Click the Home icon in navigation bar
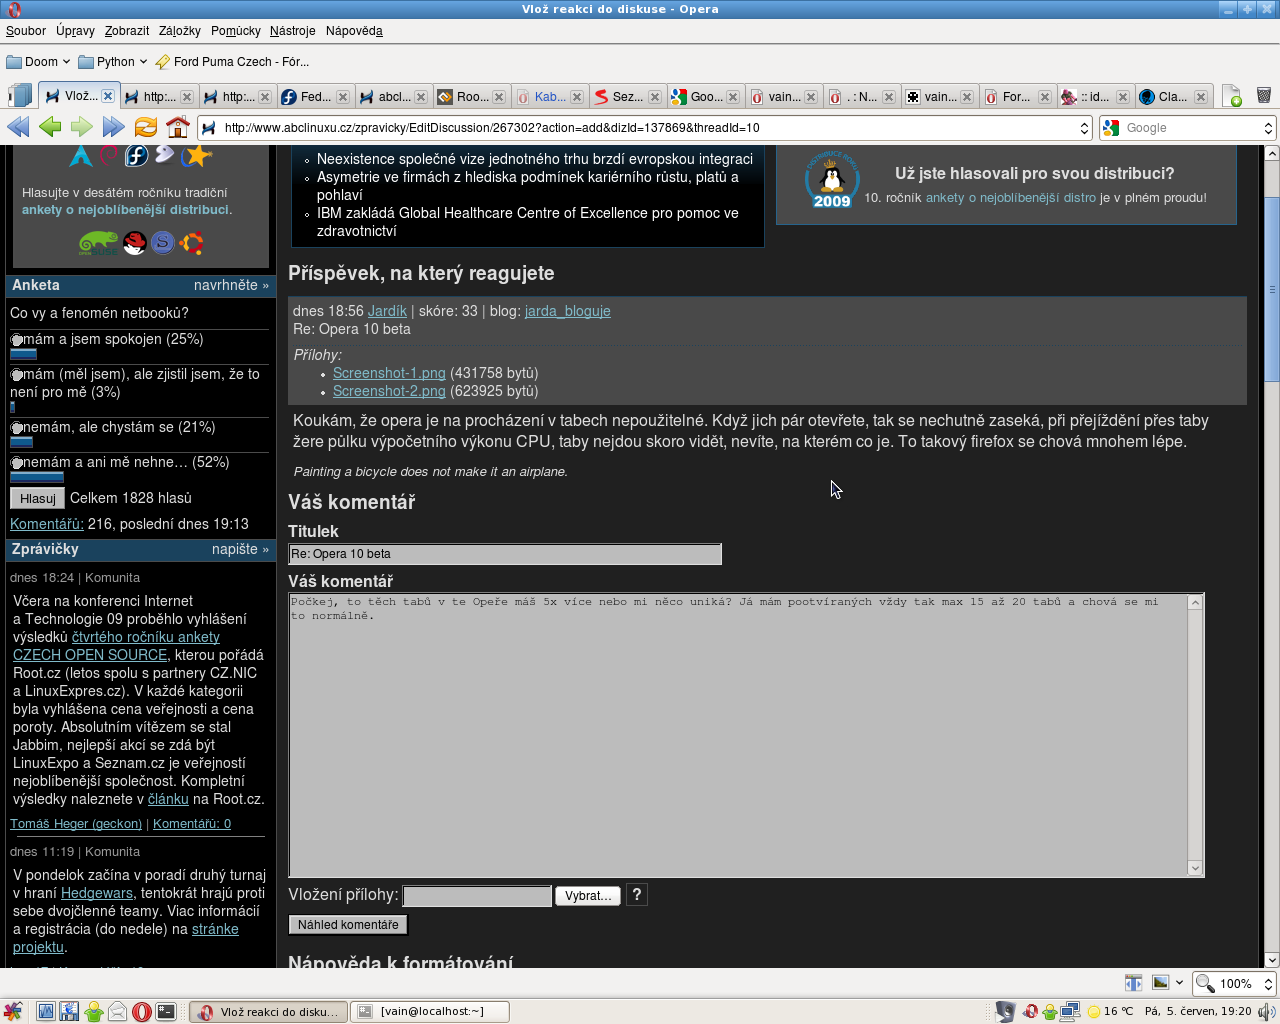 tap(178, 127)
